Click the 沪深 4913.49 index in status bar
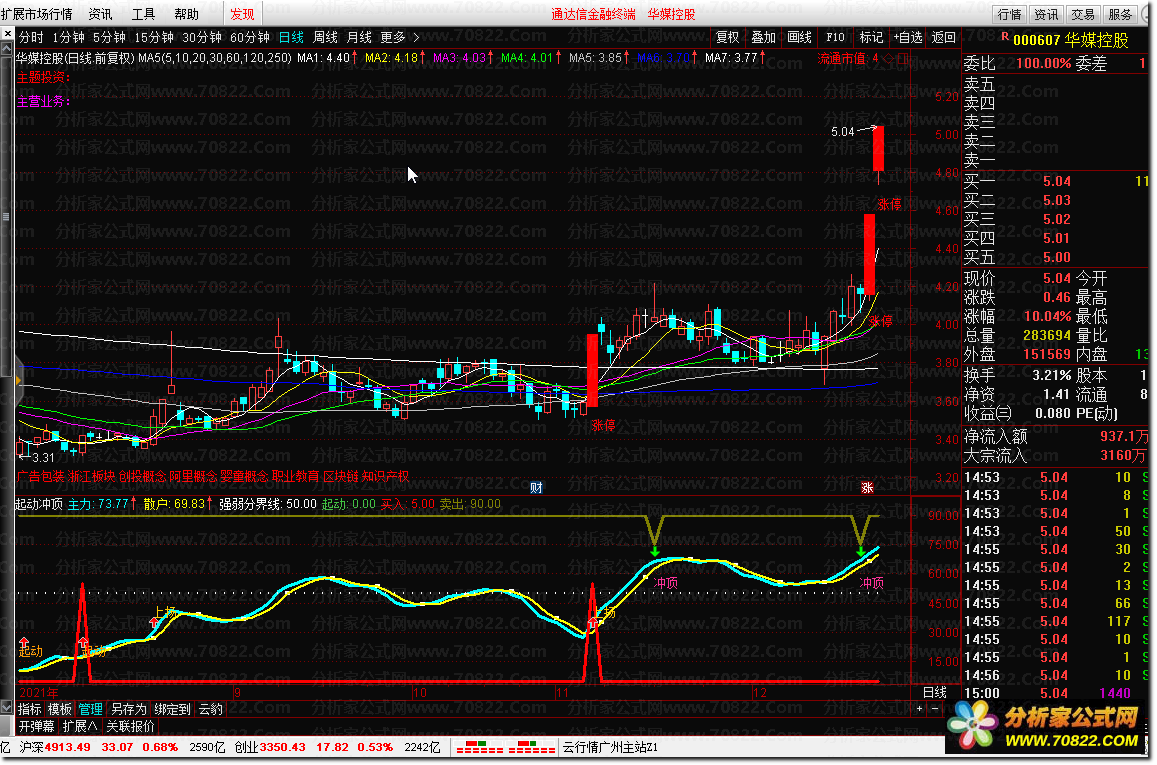The width and height of the screenshot is (1157, 765). tap(55, 747)
